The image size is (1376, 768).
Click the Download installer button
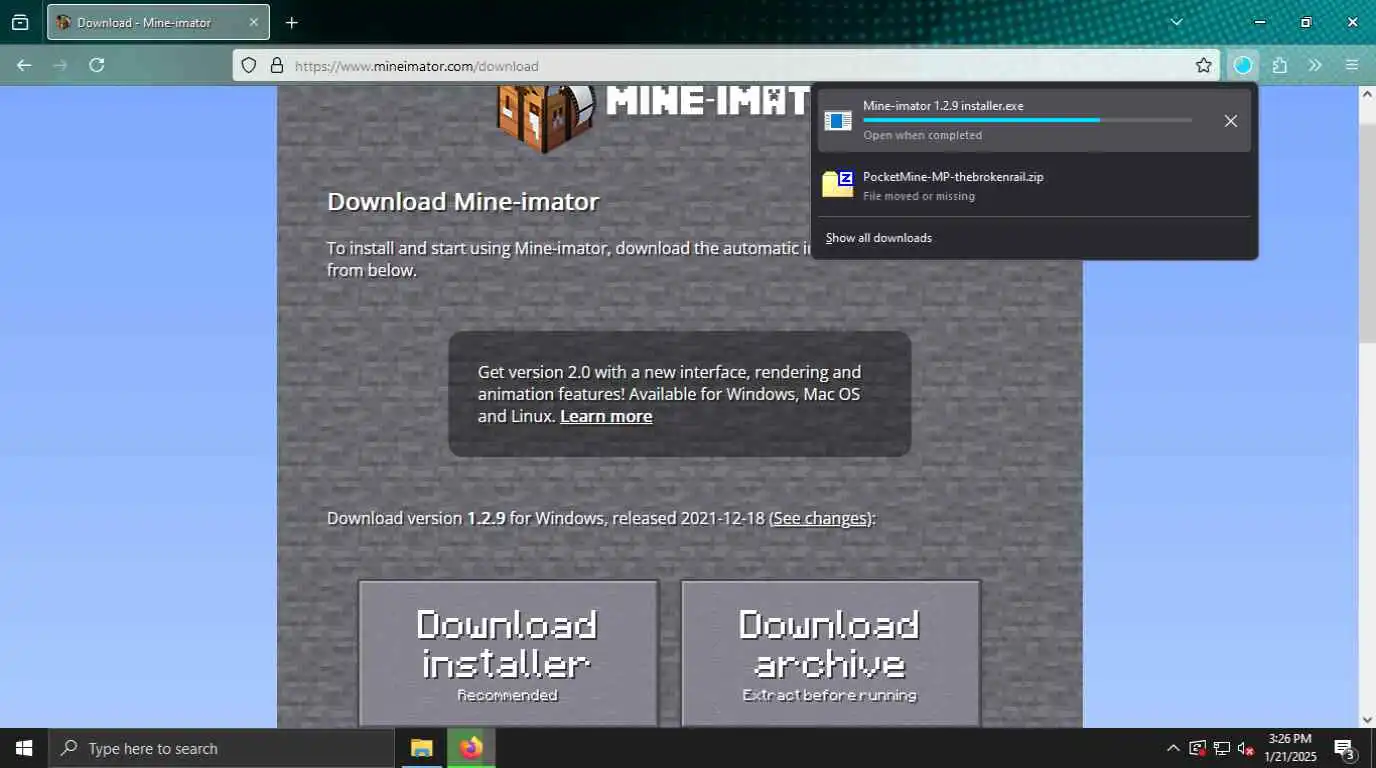click(508, 653)
